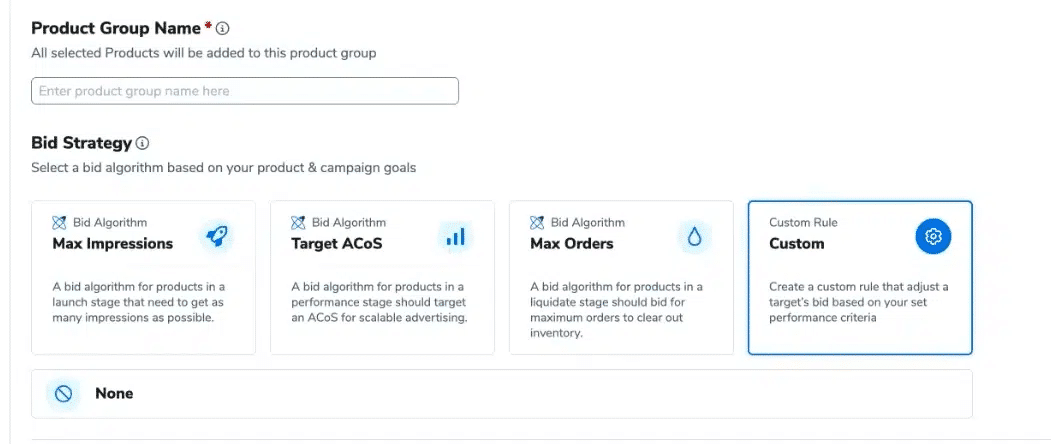Click the Target ACoS card description text
The height and width of the screenshot is (444, 1051).
tap(380, 303)
